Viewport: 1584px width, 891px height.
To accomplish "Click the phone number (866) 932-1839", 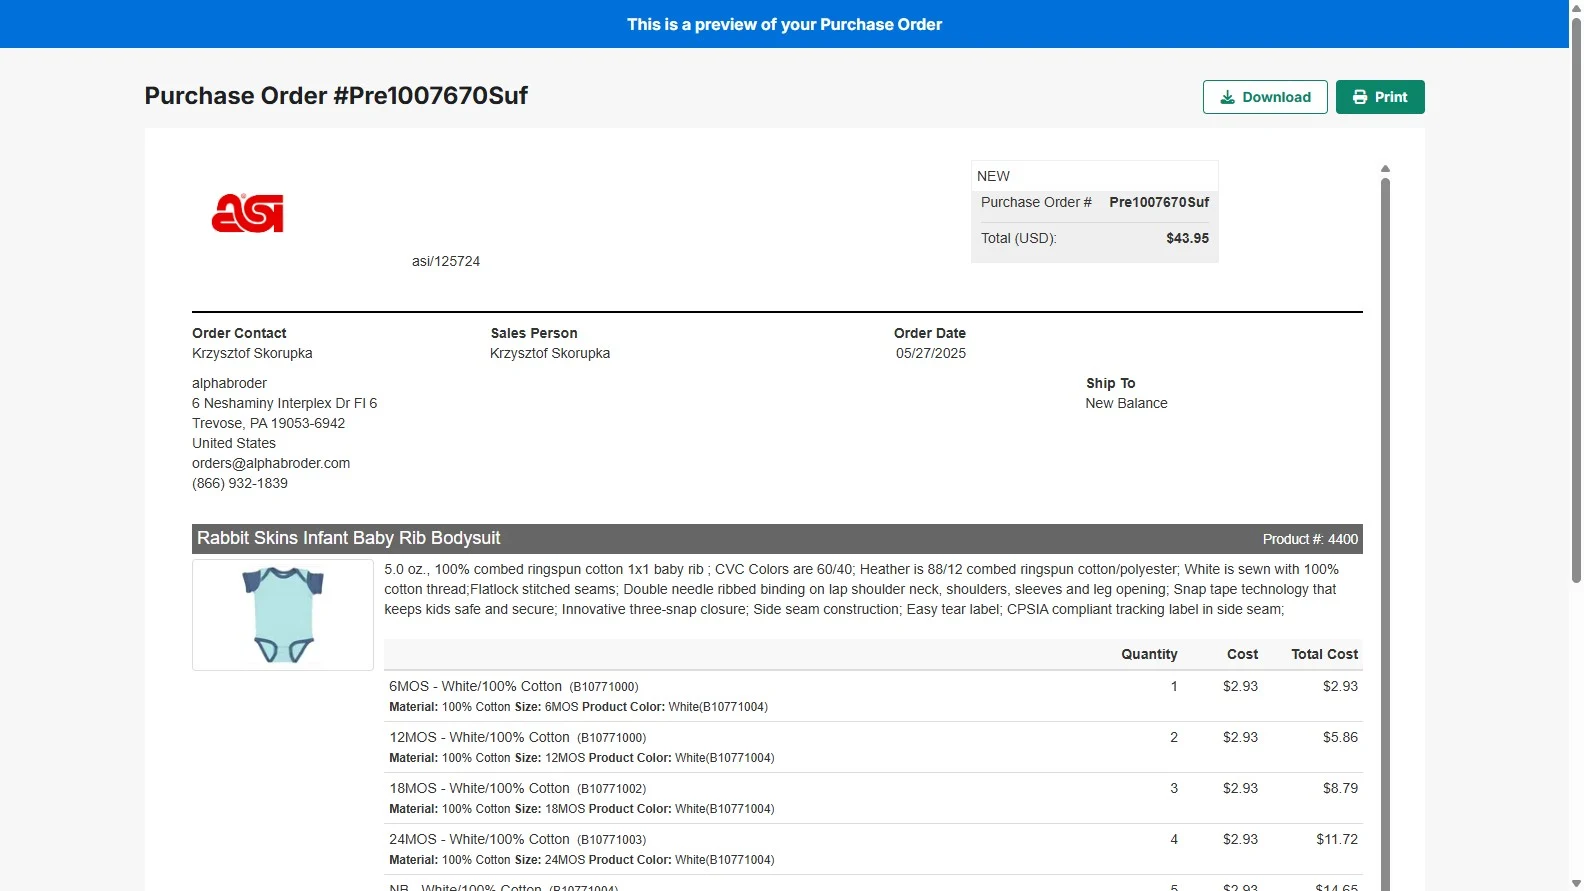I will (240, 483).
